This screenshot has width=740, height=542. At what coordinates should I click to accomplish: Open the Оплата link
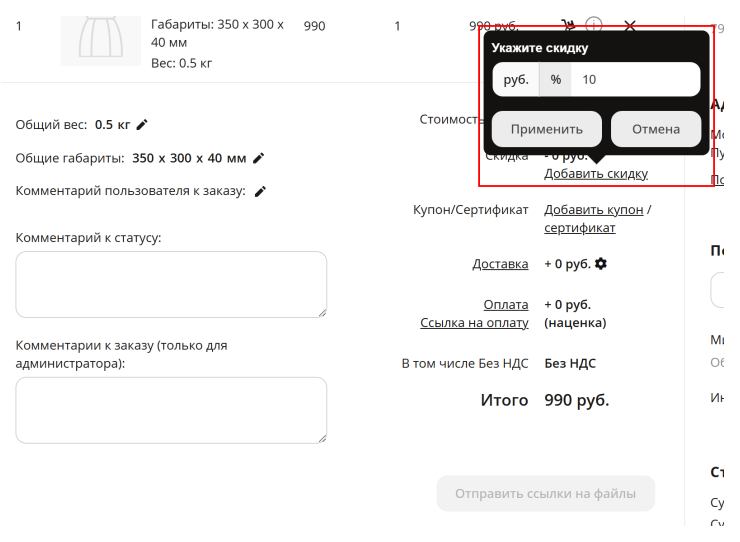(506, 305)
